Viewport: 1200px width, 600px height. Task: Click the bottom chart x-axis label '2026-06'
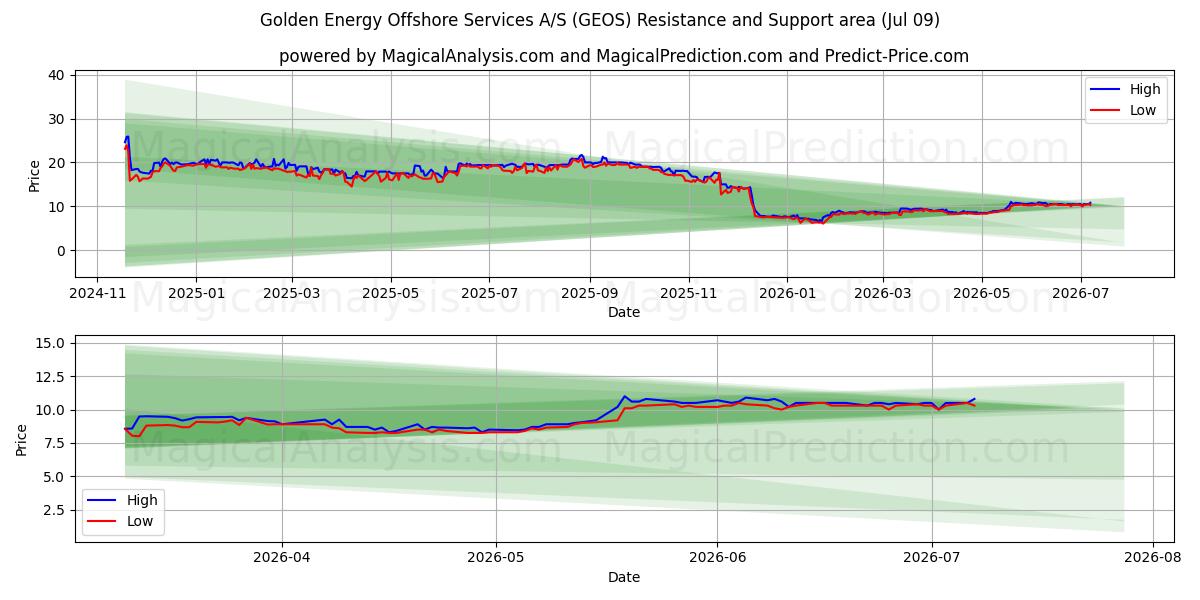coord(717,560)
